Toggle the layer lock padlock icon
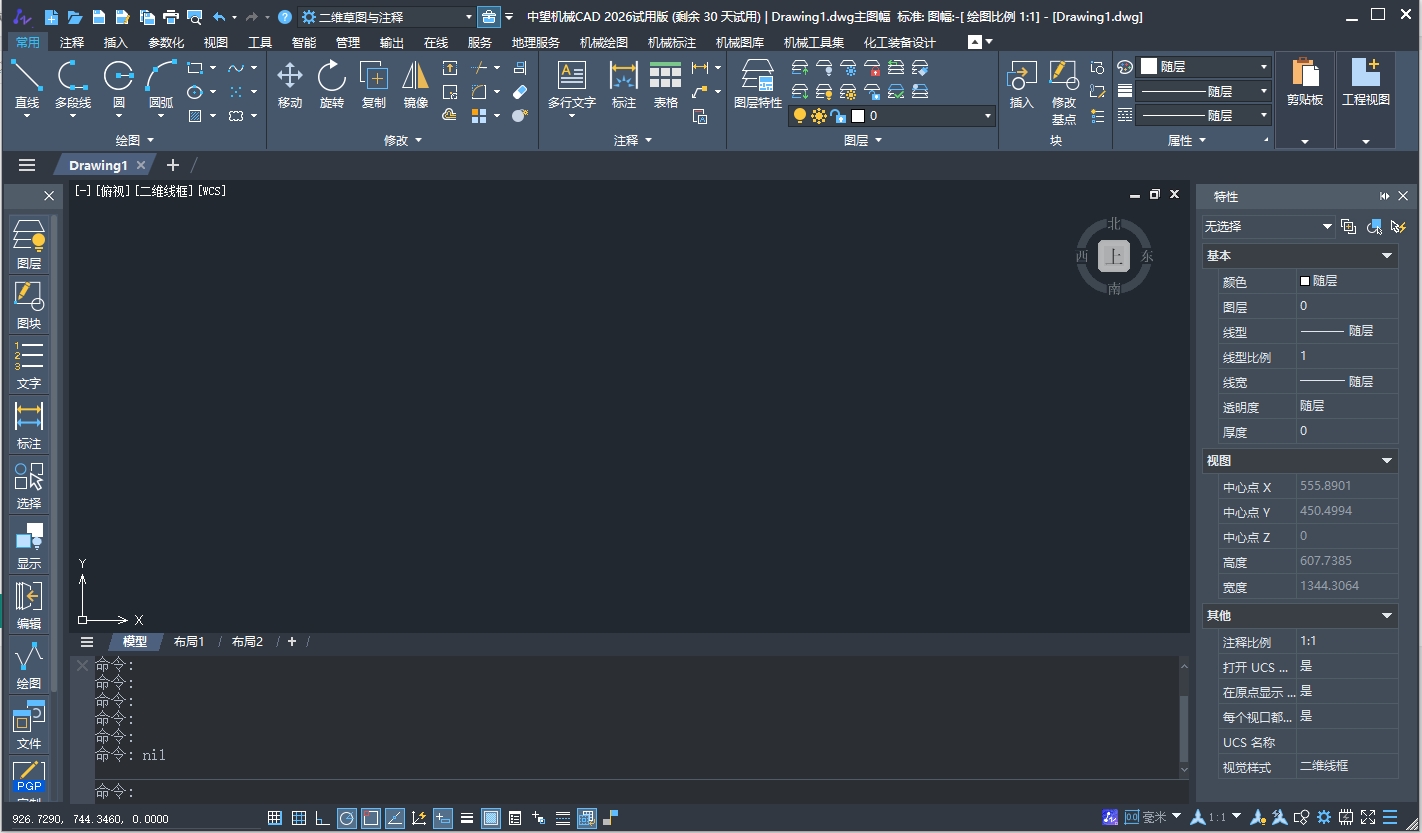 click(x=839, y=116)
